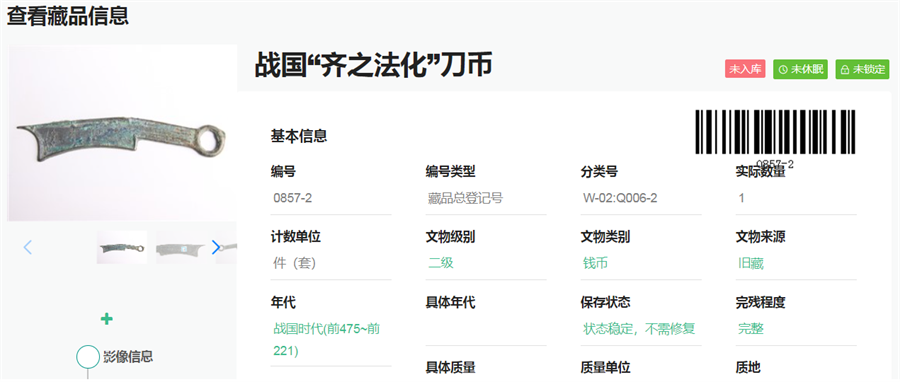Open the main knife coin photo

coord(122,133)
